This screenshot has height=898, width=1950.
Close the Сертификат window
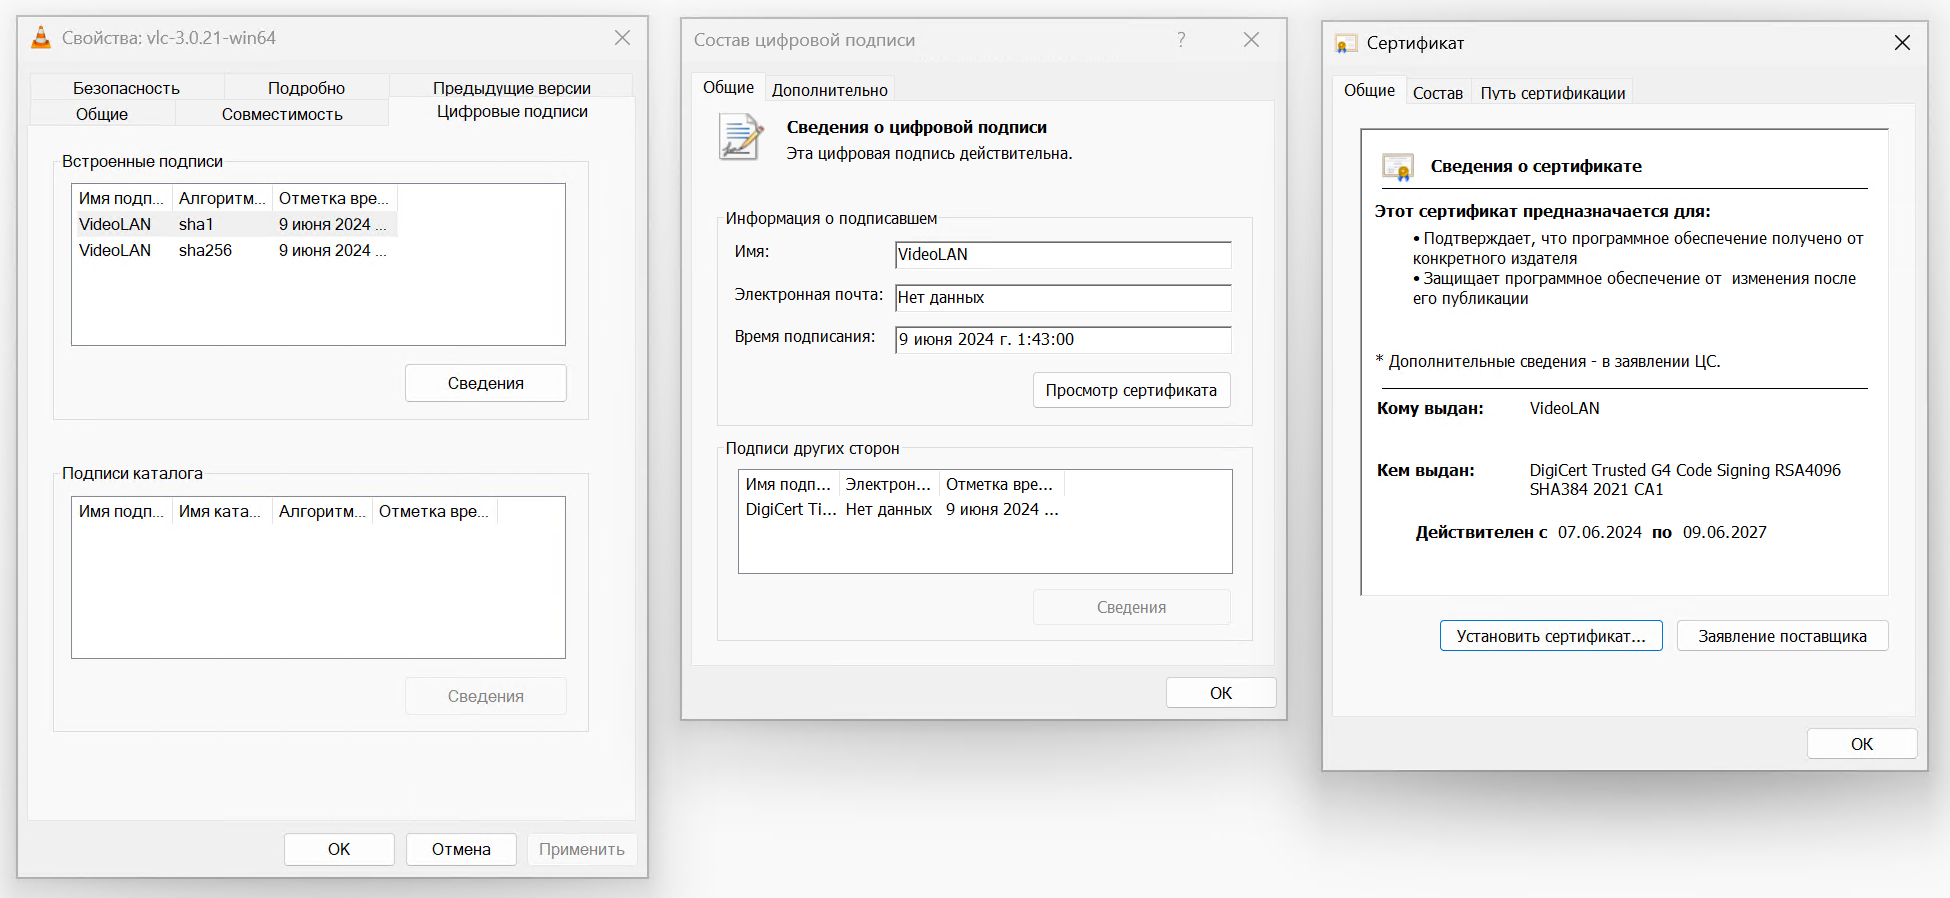[x=1902, y=43]
